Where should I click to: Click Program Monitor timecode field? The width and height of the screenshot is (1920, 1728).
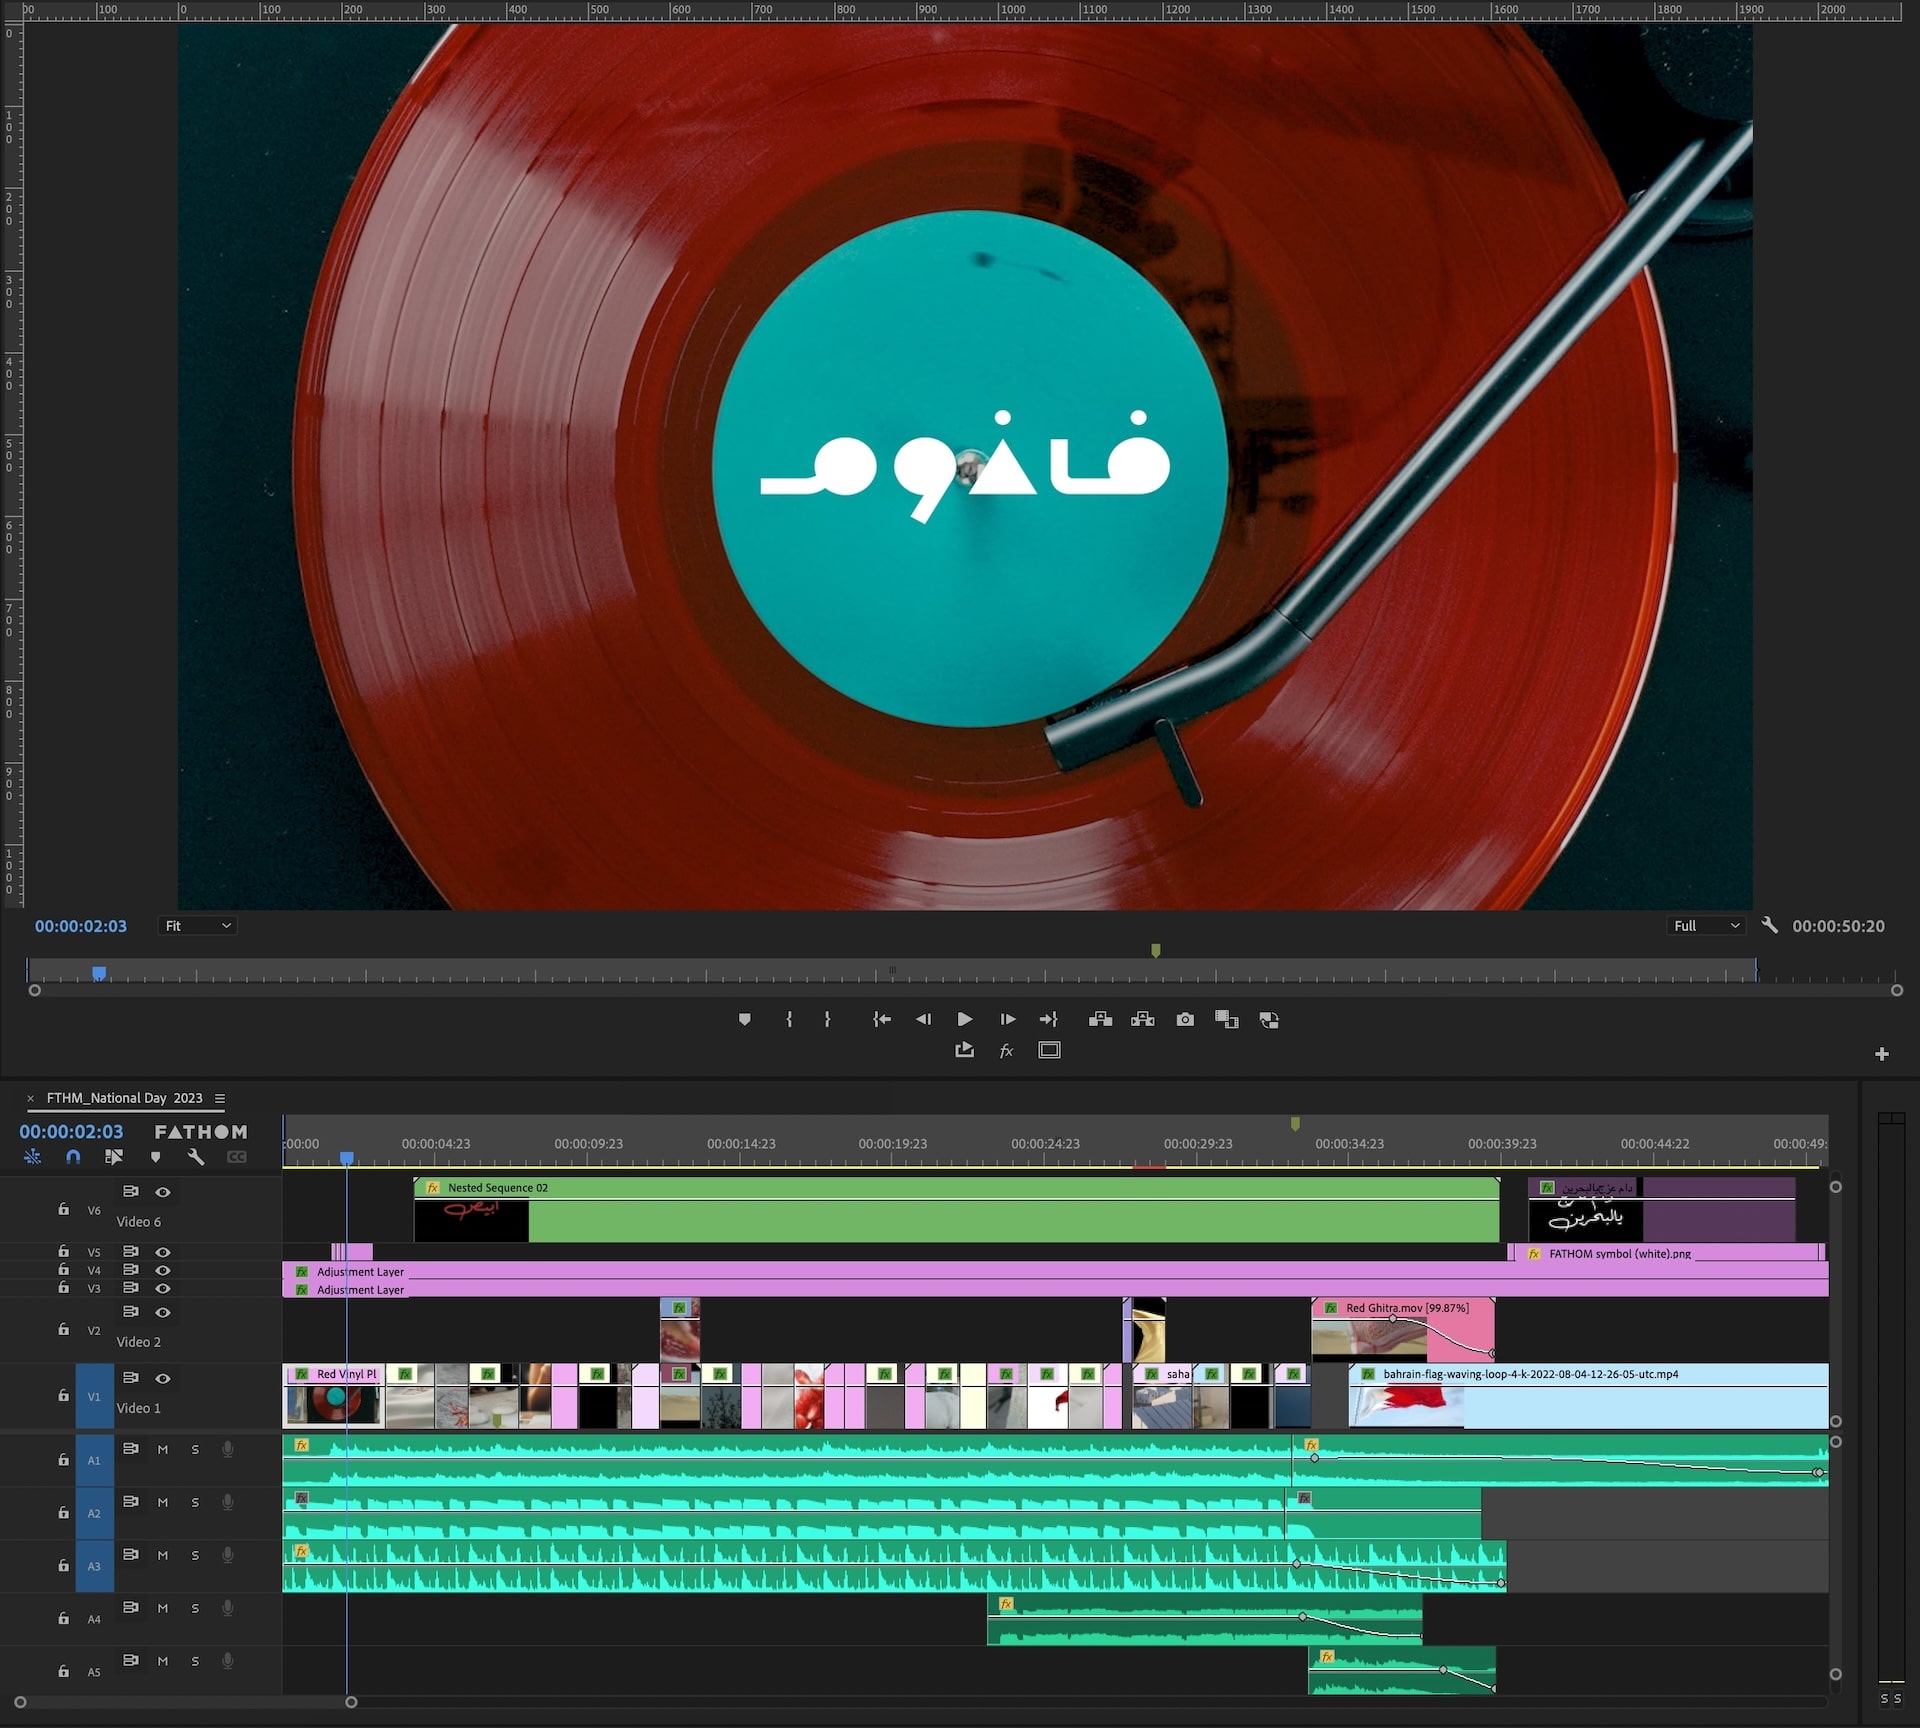point(81,926)
